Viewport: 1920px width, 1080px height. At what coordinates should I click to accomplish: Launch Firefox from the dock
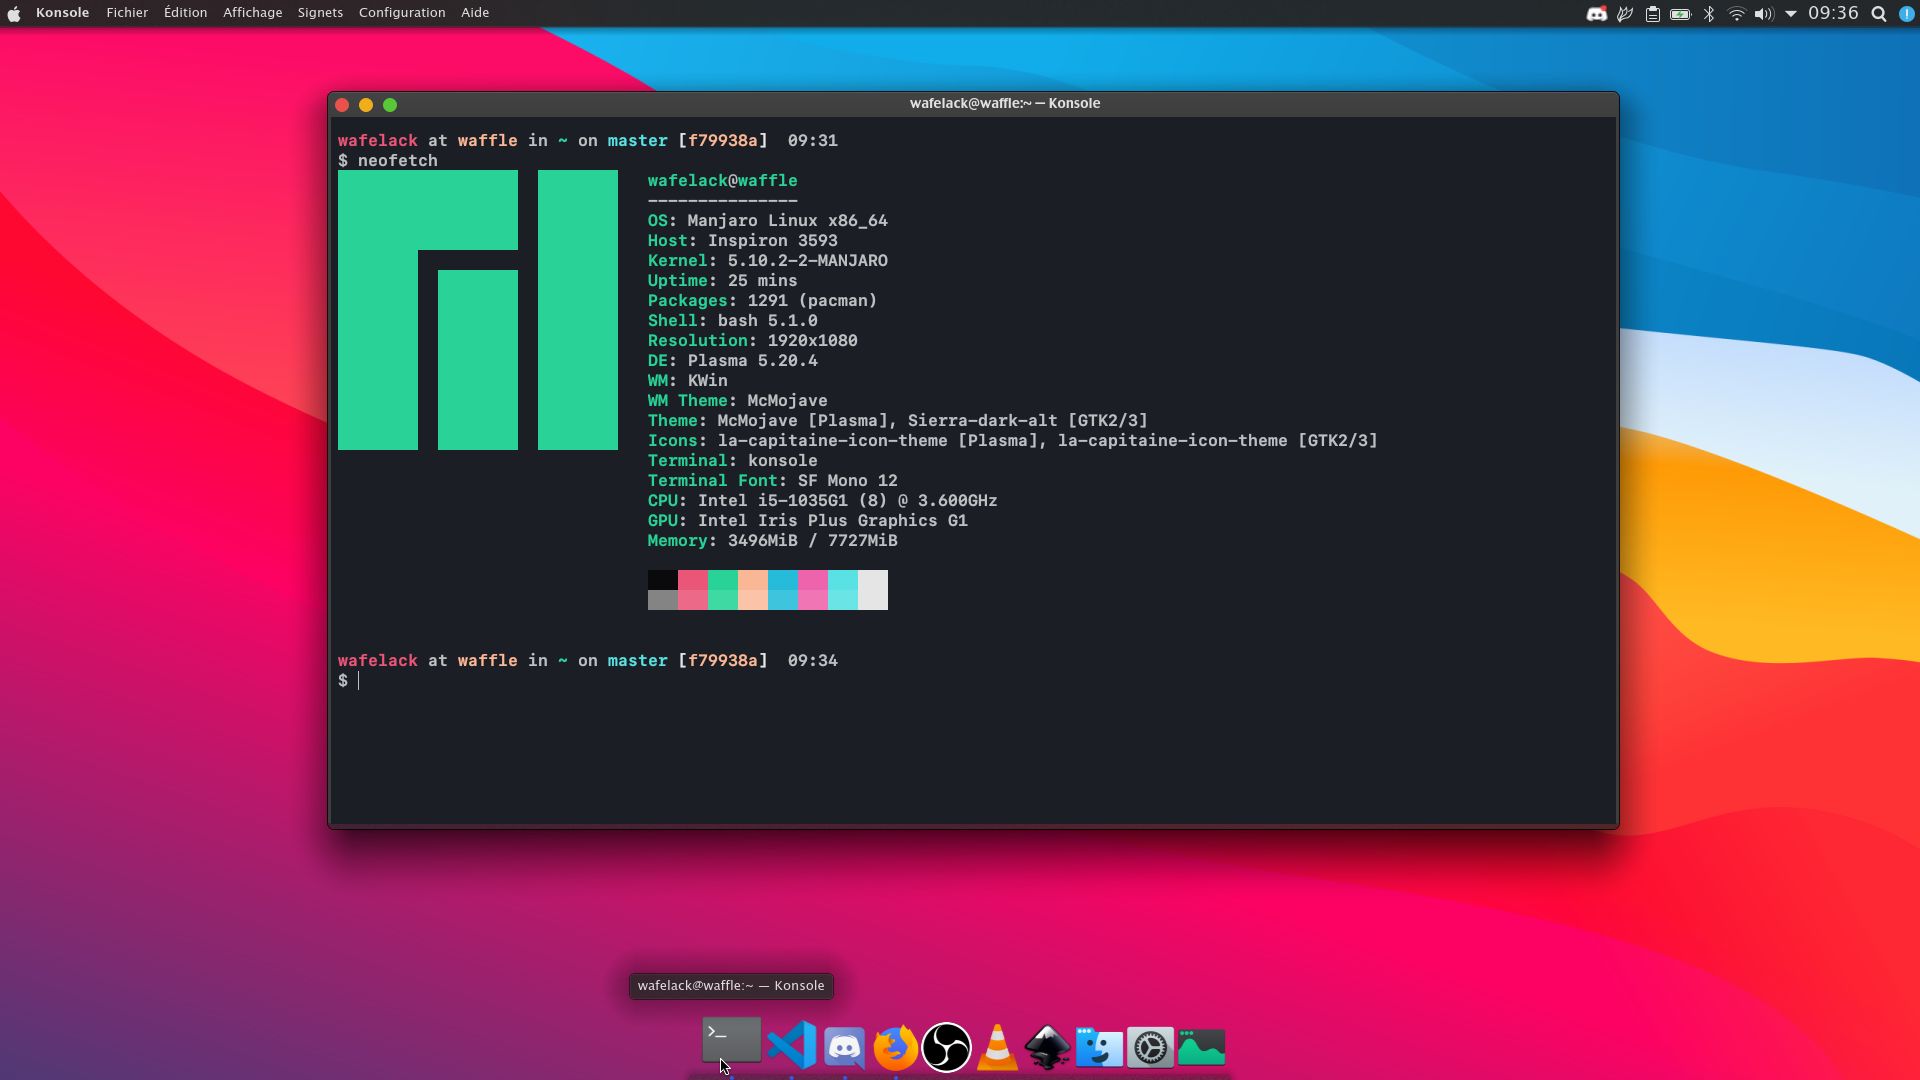[895, 1047]
